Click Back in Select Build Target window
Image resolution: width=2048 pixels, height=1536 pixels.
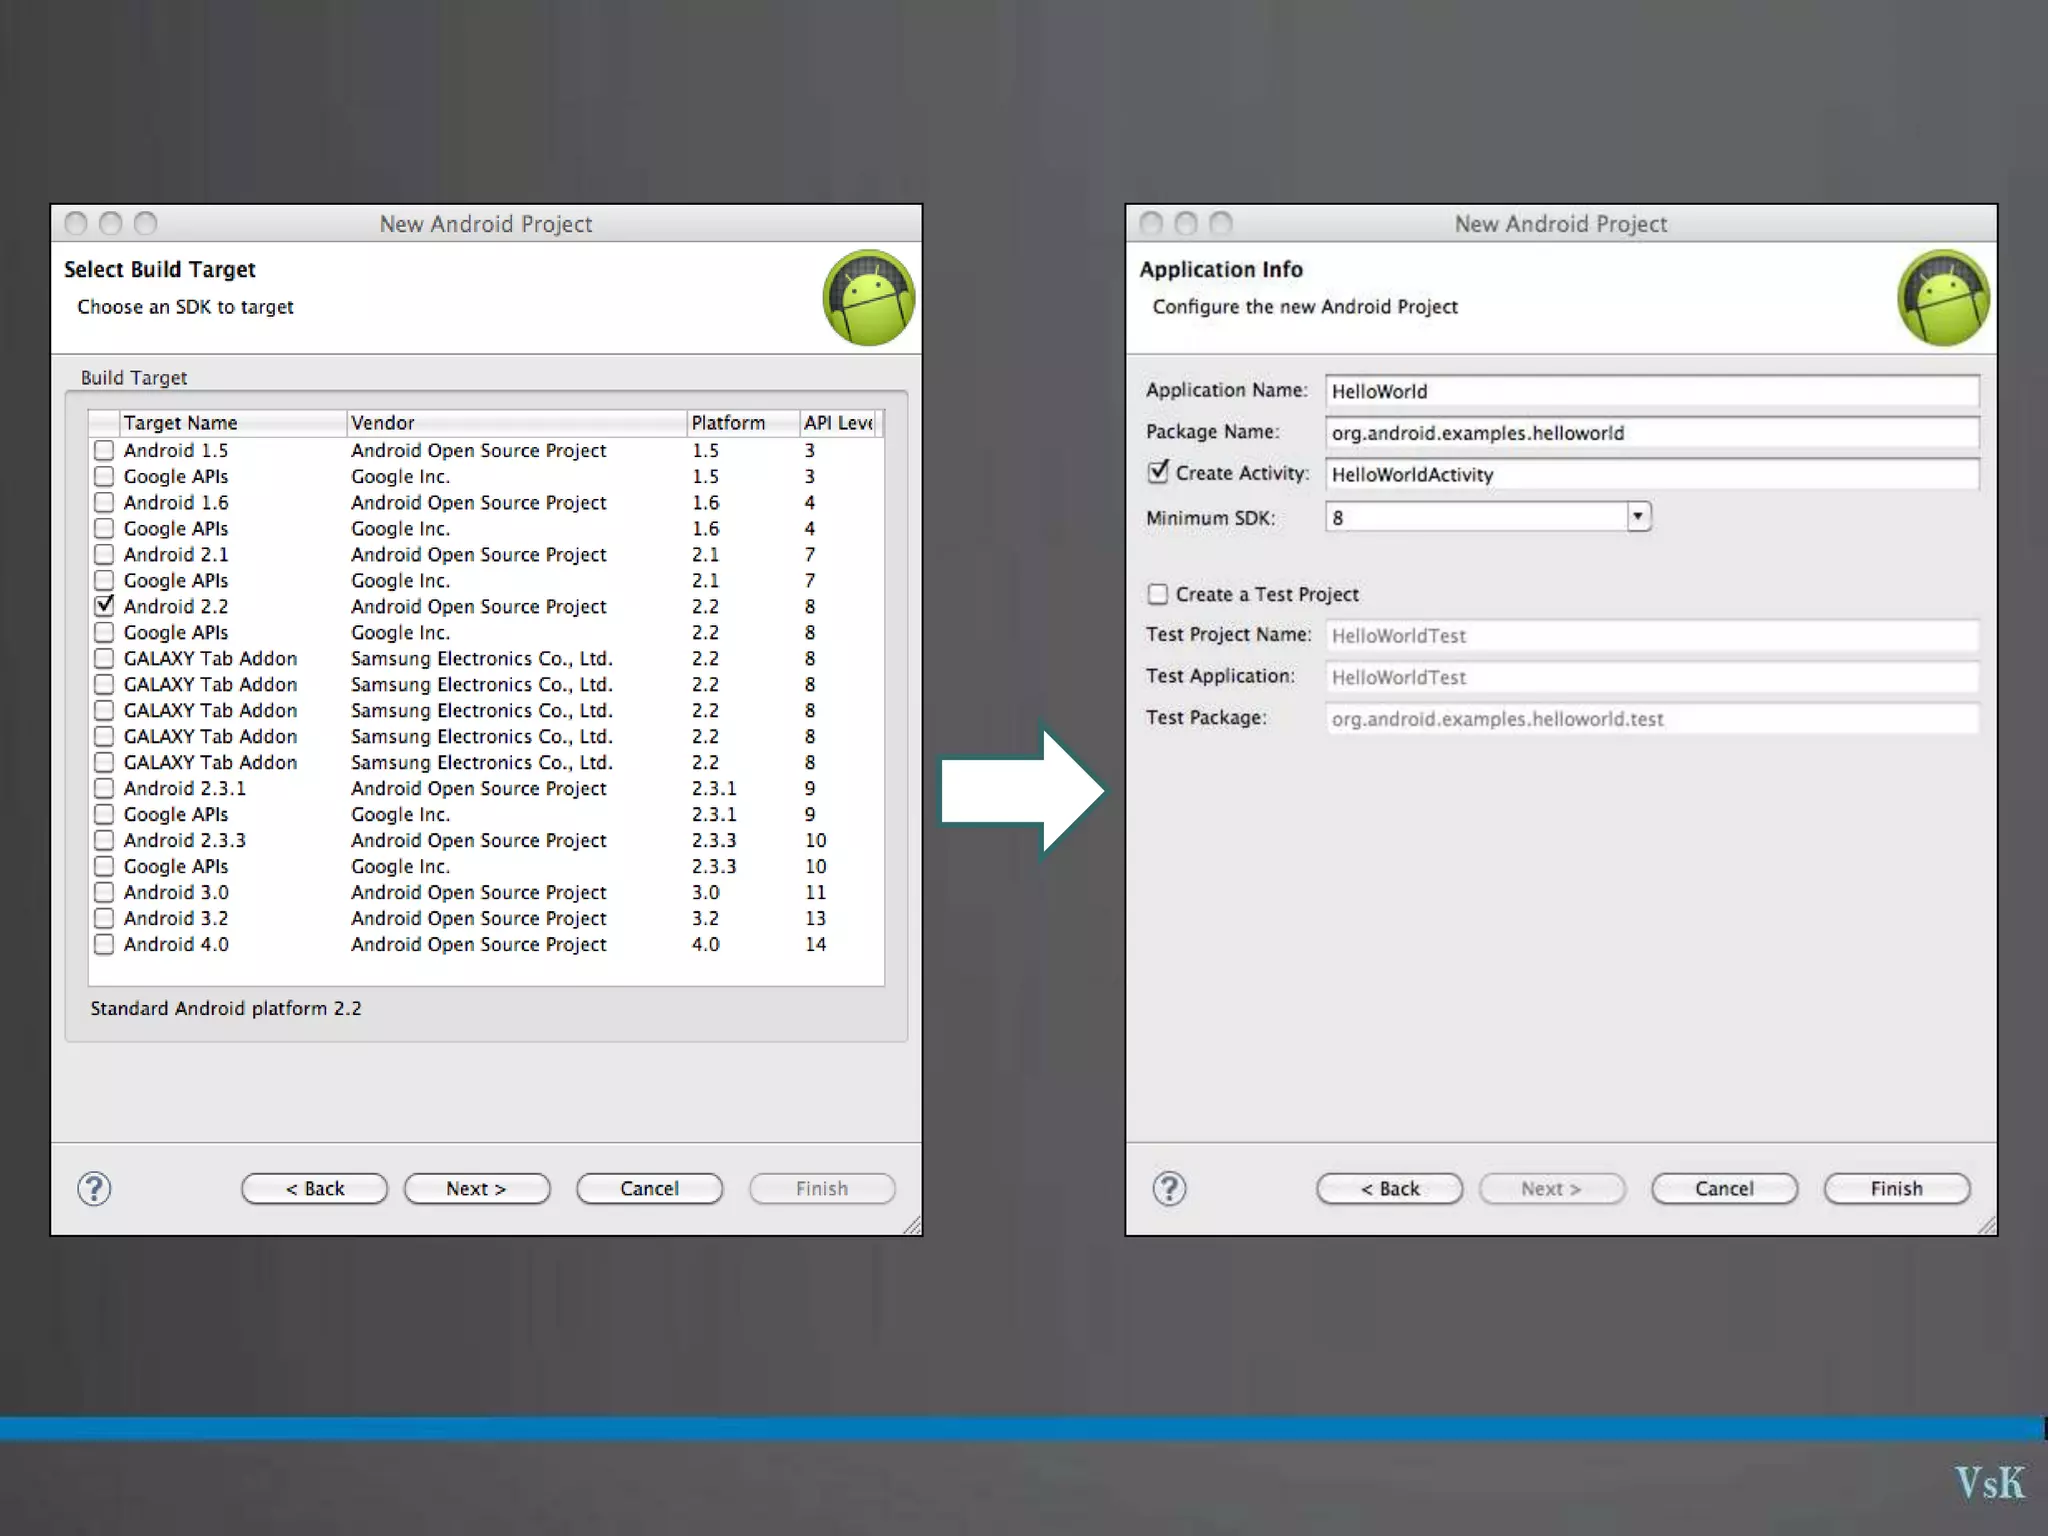315,1188
